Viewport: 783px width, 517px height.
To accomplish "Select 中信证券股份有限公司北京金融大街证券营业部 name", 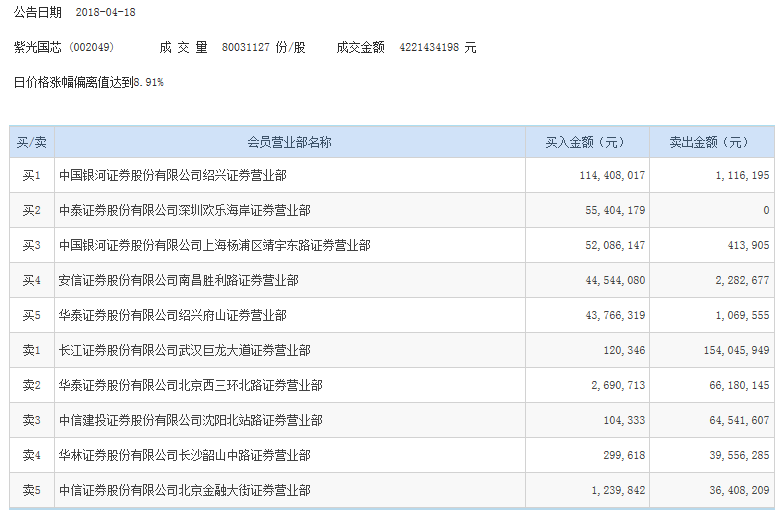I will click(x=185, y=490).
